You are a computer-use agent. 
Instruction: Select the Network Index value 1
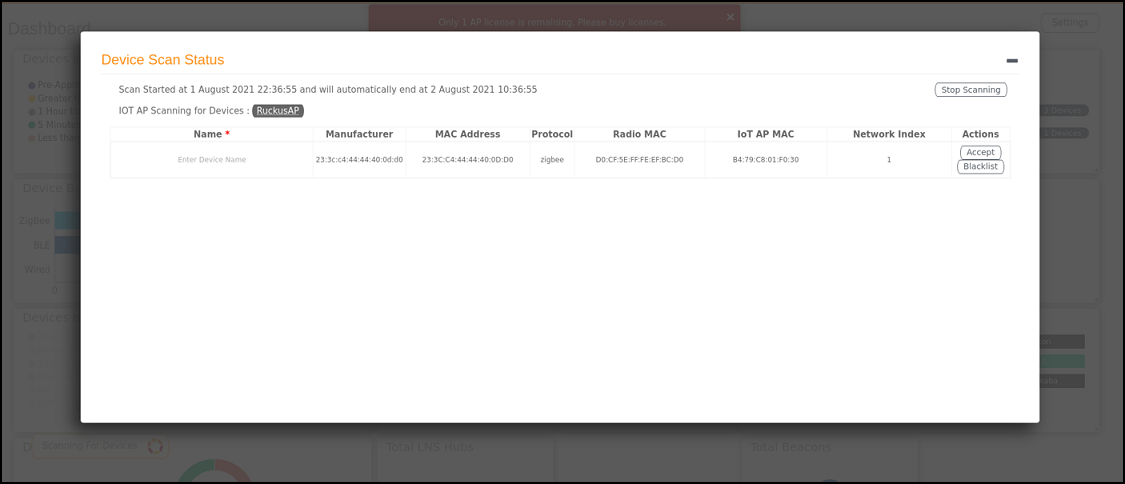[x=889, y=160]
